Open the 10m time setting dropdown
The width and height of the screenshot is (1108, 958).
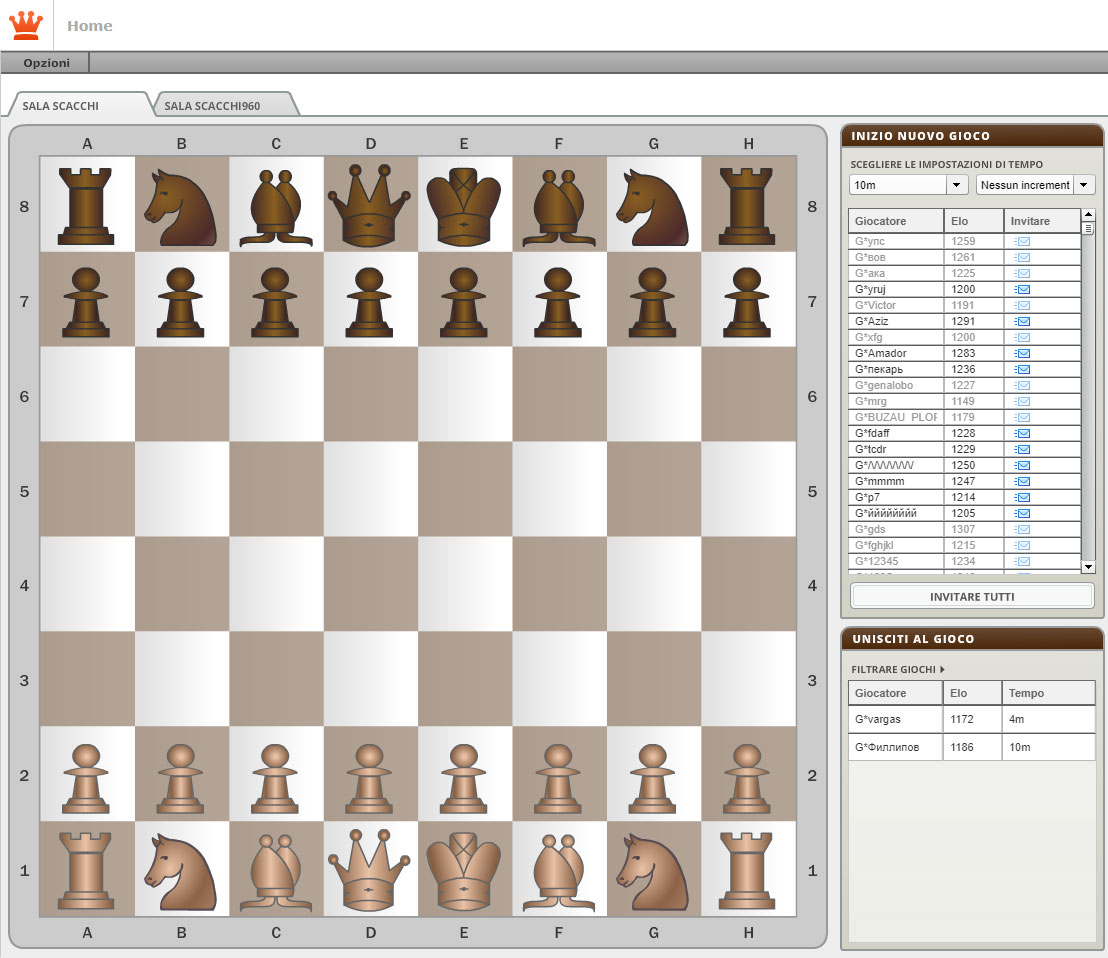click(908, 185)
